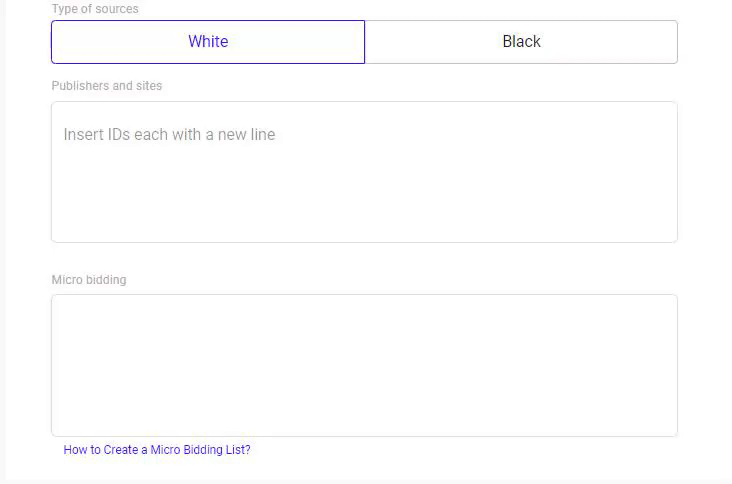Viewport: 732px width, 484px height.
Task: Activate the publisher IDs input box
Action: click(x=364, y=172)
